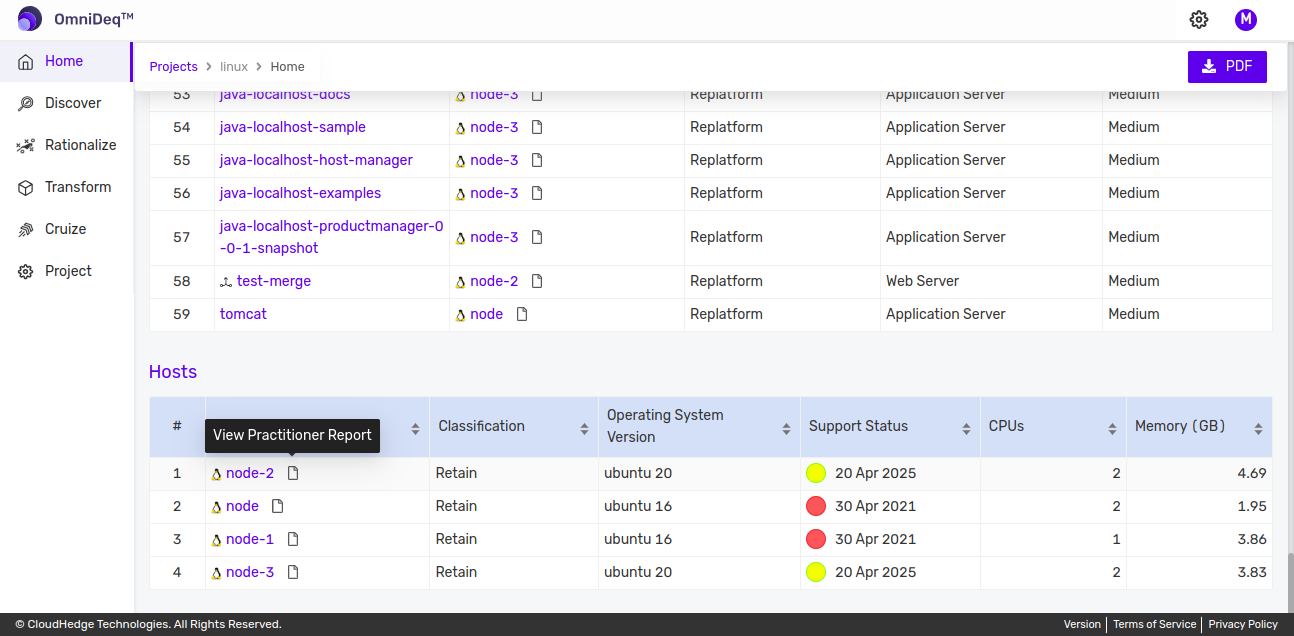Open the tomcat application link
This screenshot has height=636, width=1294.
[243, 314]
